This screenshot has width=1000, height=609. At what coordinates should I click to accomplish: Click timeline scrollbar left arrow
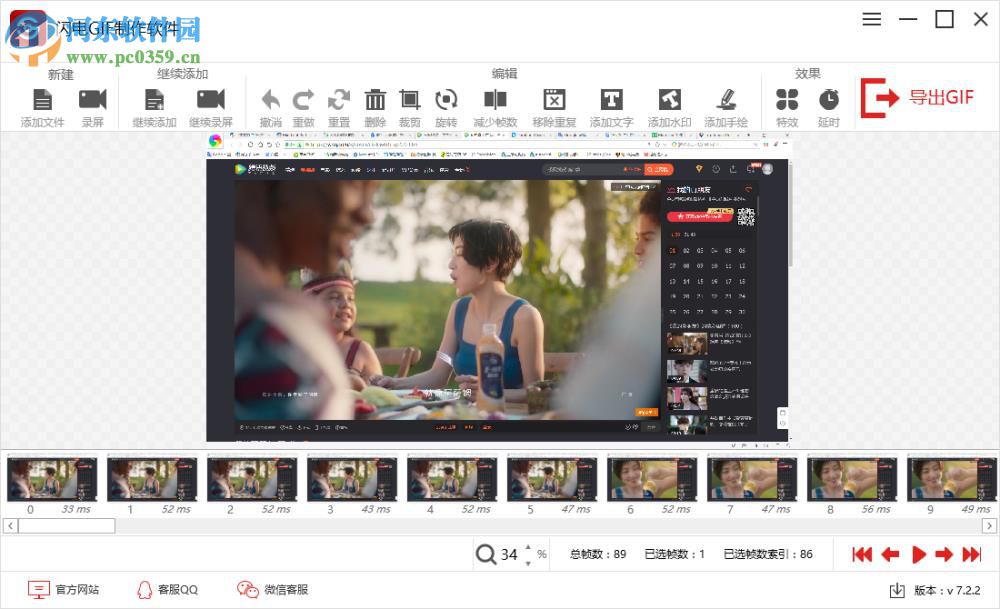coord(10,526)
